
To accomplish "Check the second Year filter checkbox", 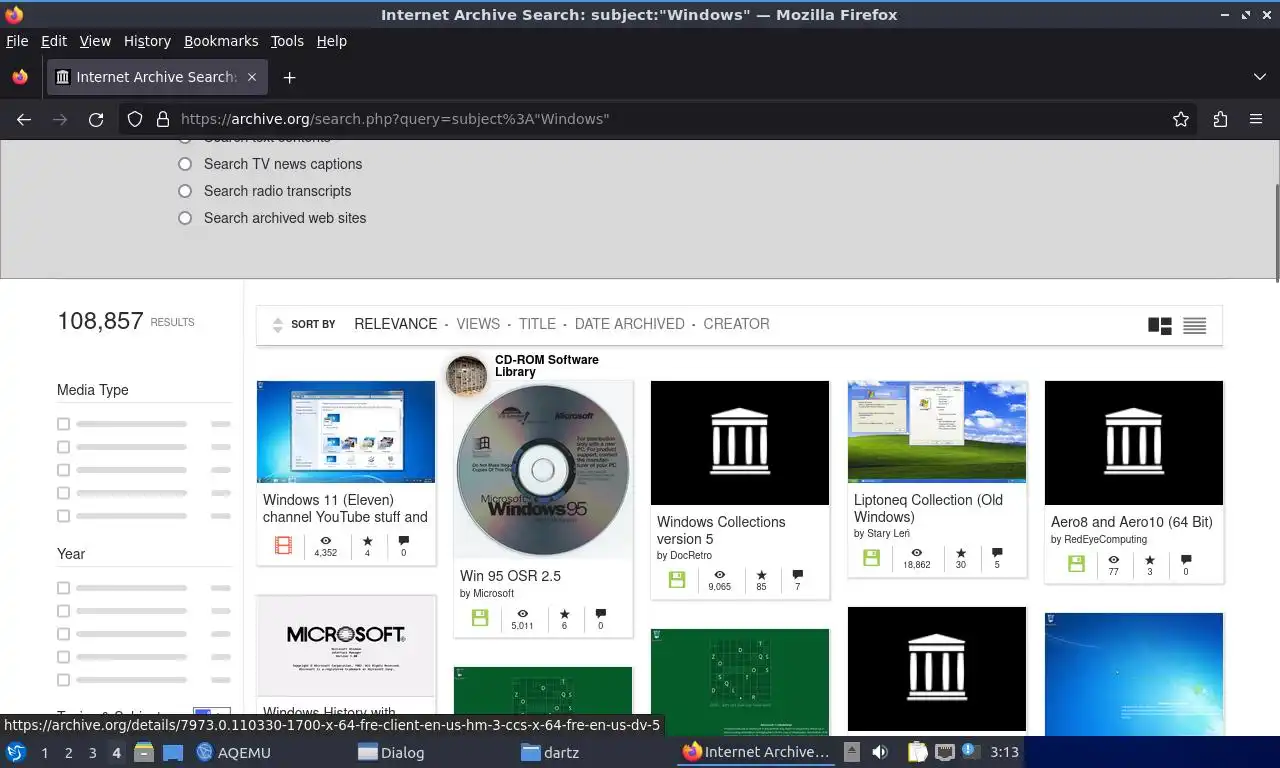I will [64, 611].
